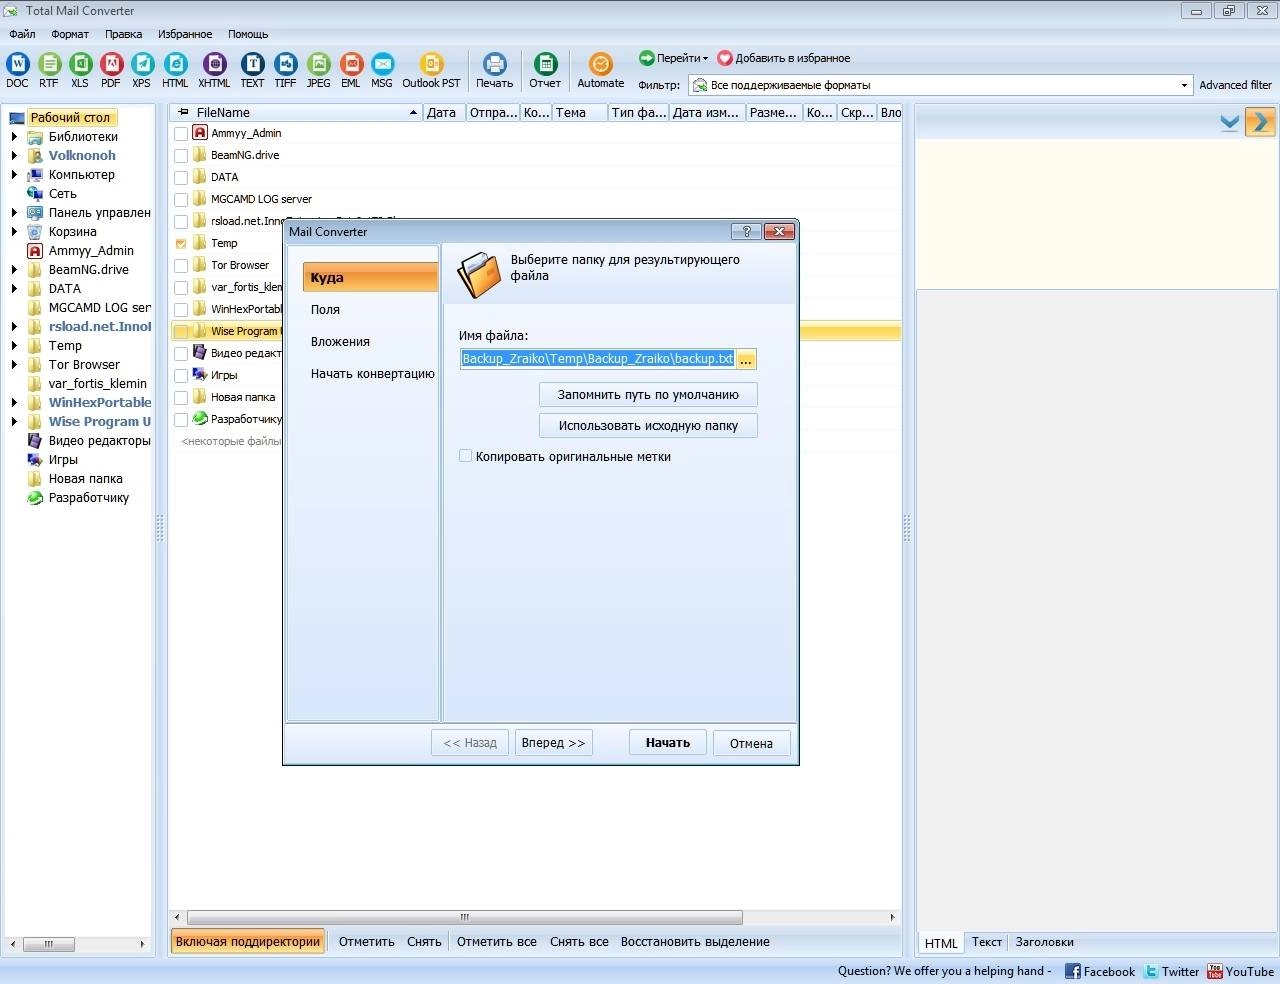Image resolution: width=1280 pixels, height=984 pixels.
Task: Open the Правка menu
Action: click(123, 34)
